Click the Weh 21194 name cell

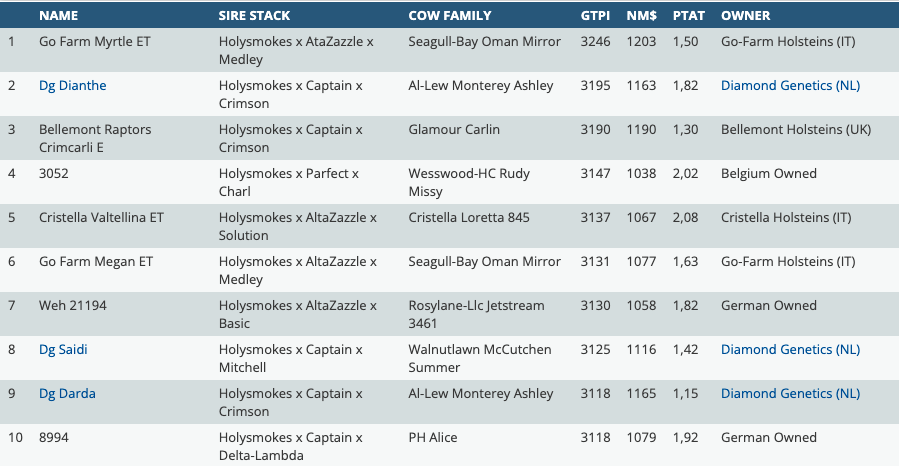click(73, 306)
